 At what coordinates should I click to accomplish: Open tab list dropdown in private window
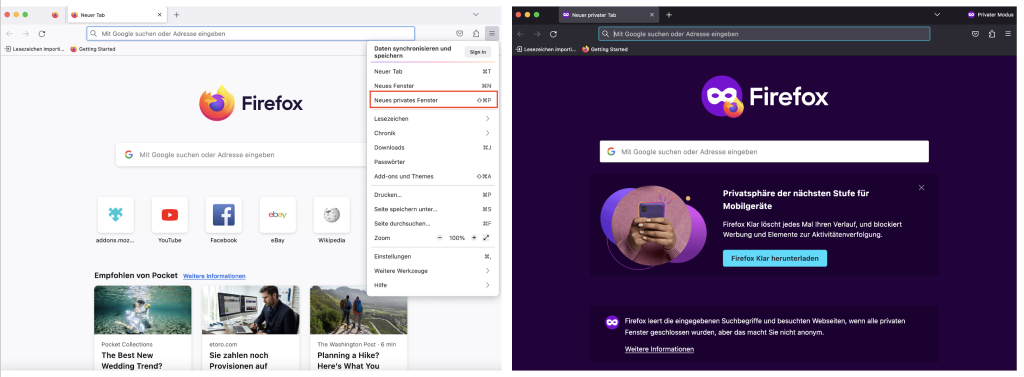point(937,14)
